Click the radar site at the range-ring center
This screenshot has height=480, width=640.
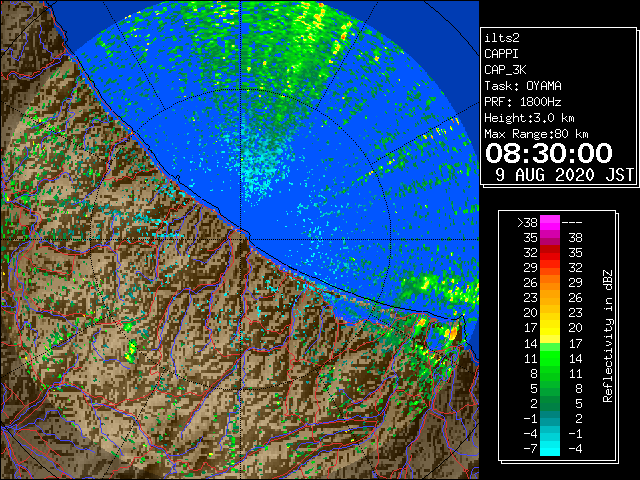(x=241, y=240)
